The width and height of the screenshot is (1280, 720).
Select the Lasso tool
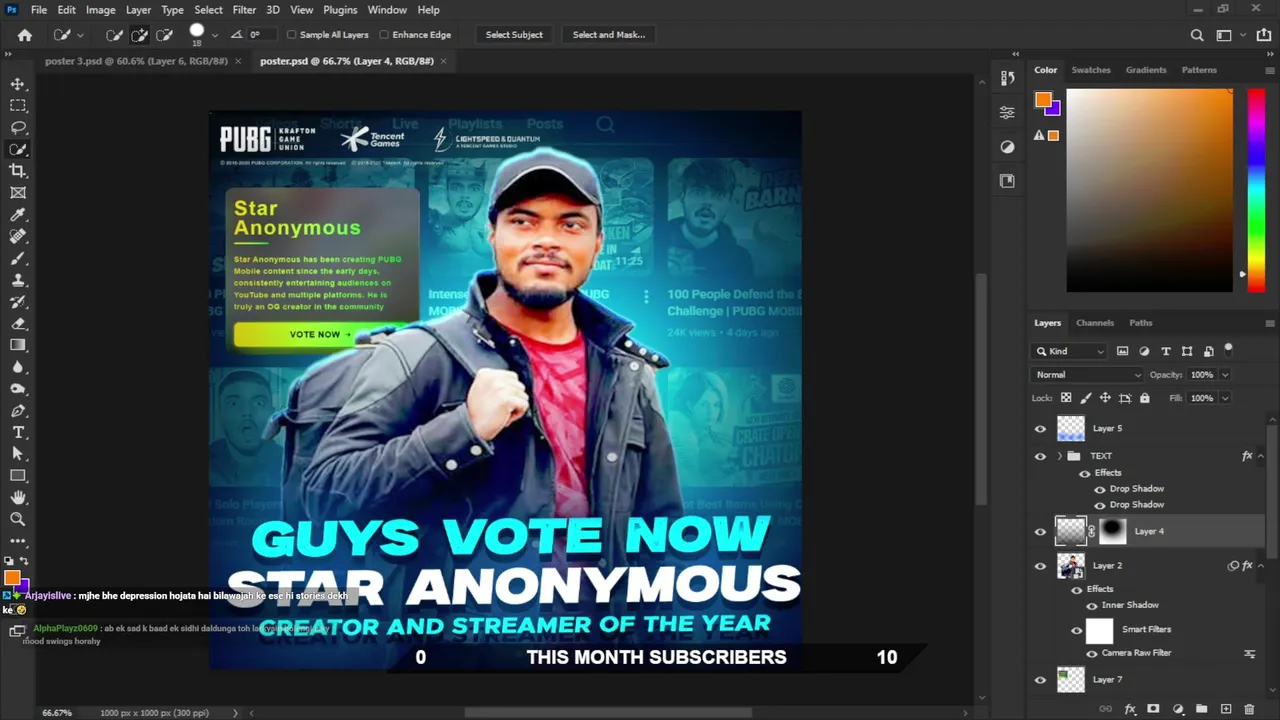[x=18, y=128]
